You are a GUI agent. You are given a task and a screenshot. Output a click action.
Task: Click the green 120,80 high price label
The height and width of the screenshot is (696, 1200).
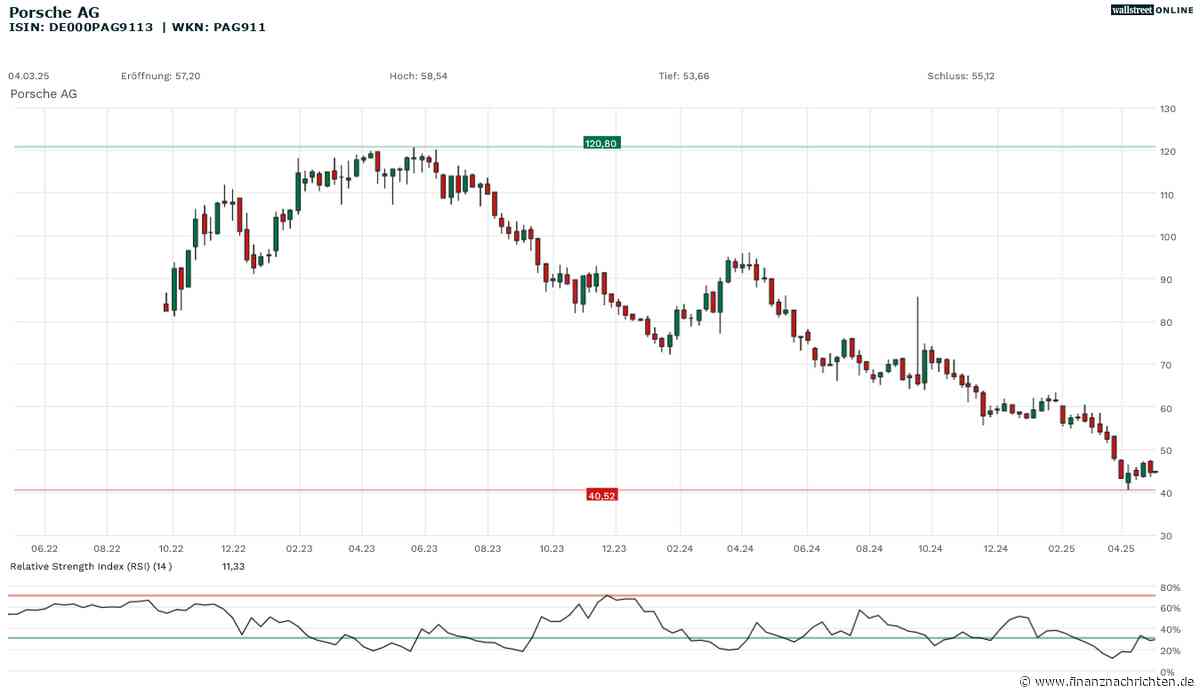tap(602, 144)
